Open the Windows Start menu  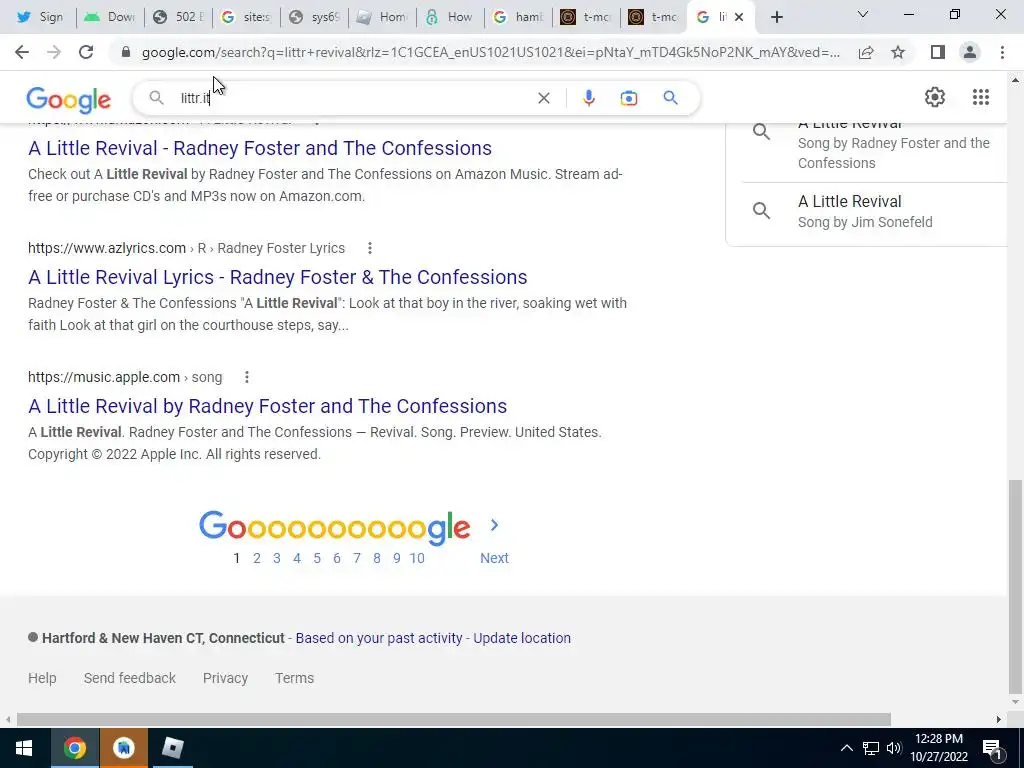24,748
